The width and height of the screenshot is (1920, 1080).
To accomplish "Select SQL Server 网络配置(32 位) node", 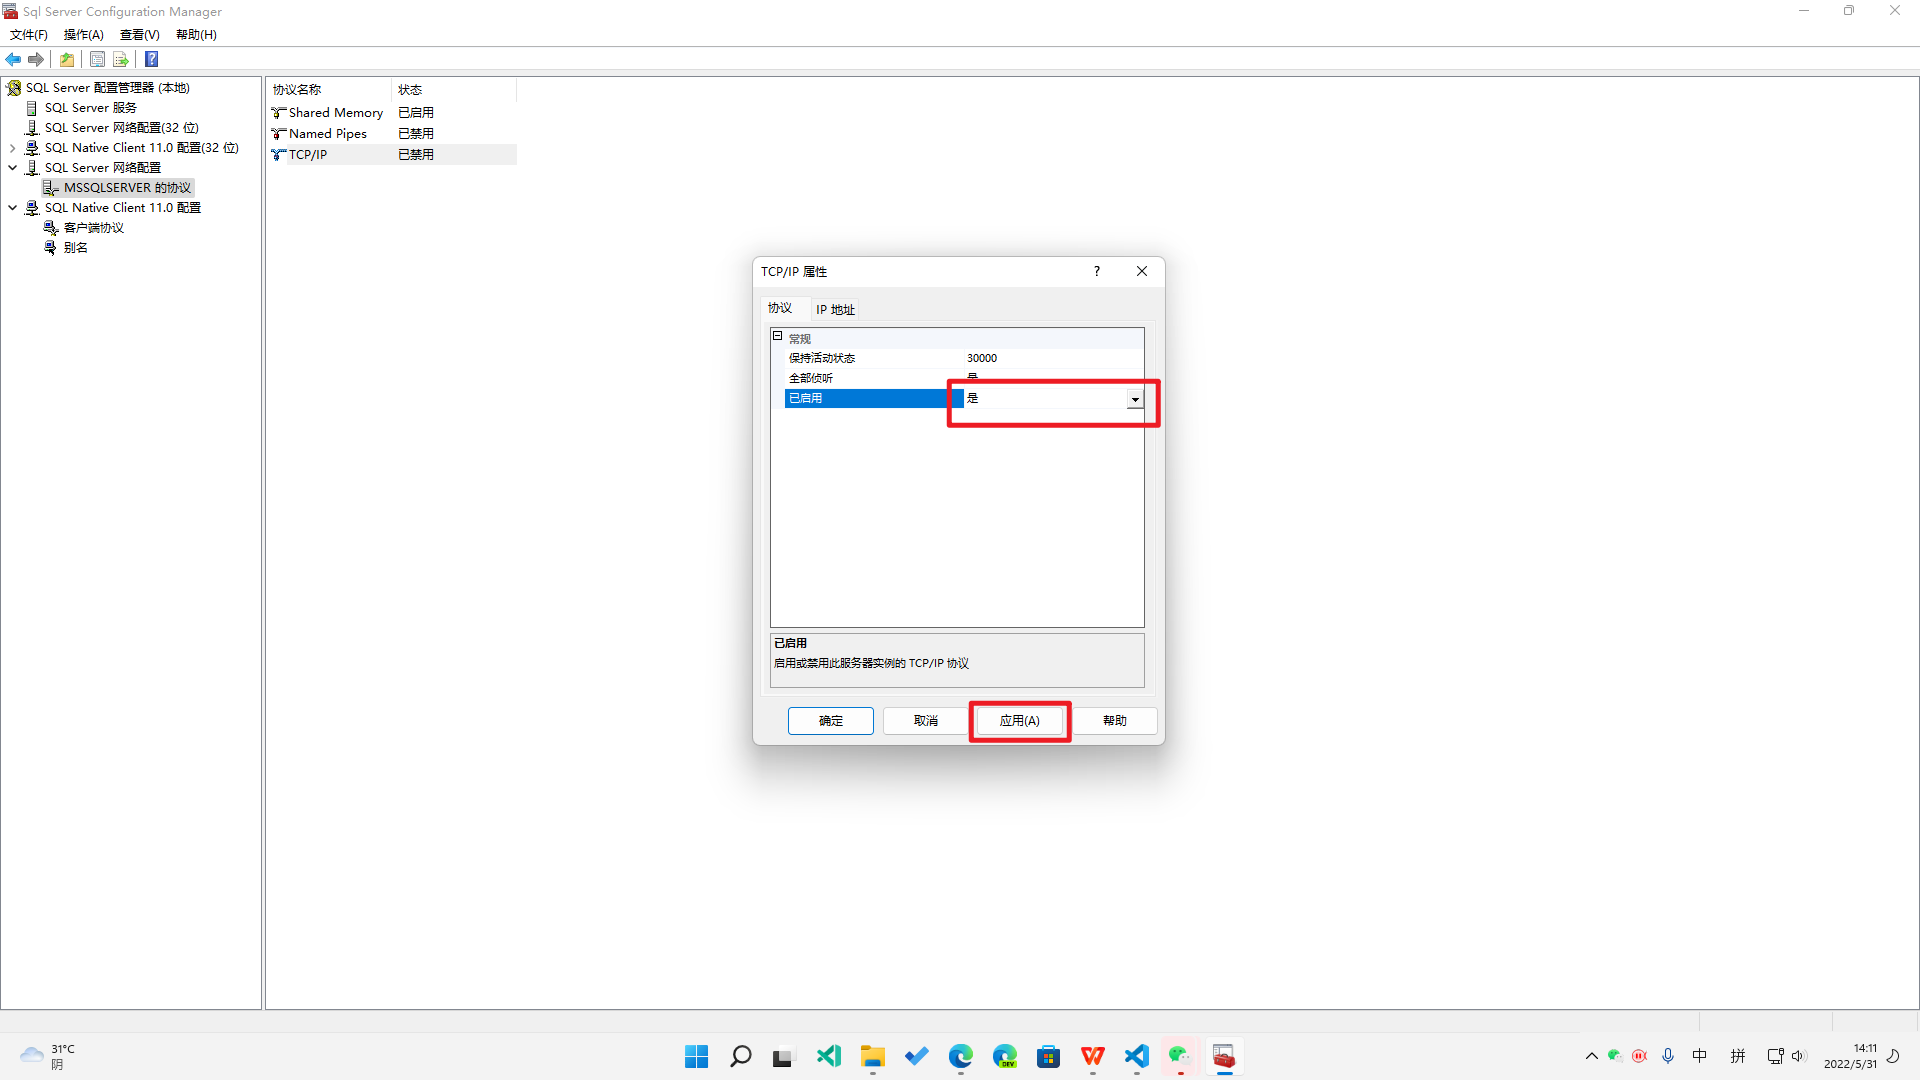I will [x=121, y=128].
